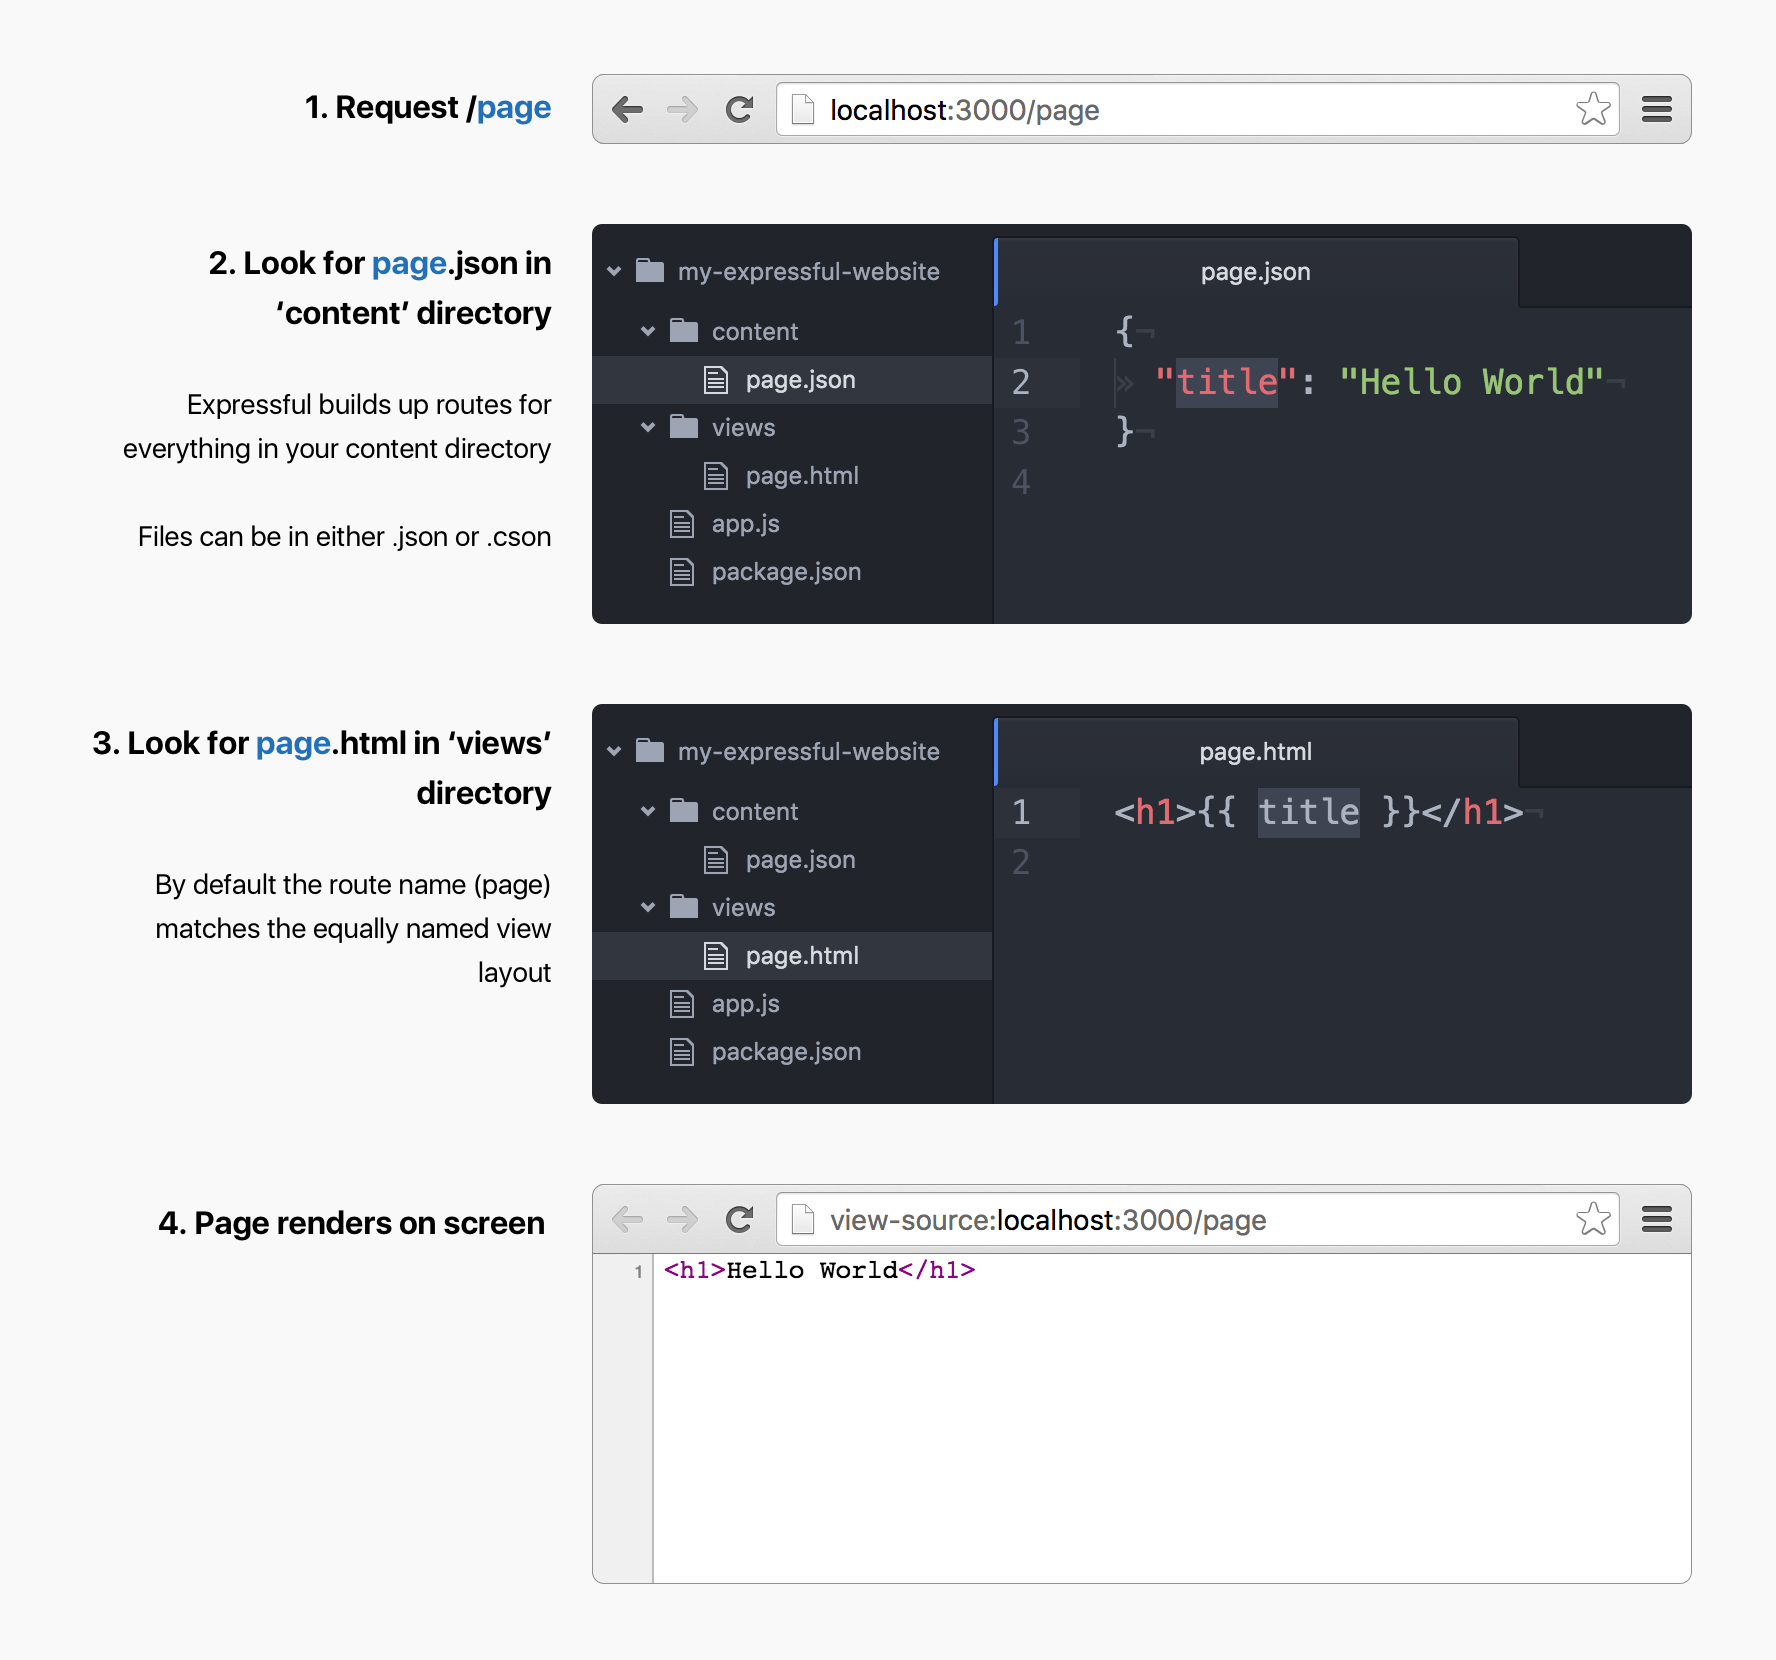Click the forward arrow in the view-source browser
Image resolution: width=1776 pixels, height=1660 pixels.
(683, 1219)
